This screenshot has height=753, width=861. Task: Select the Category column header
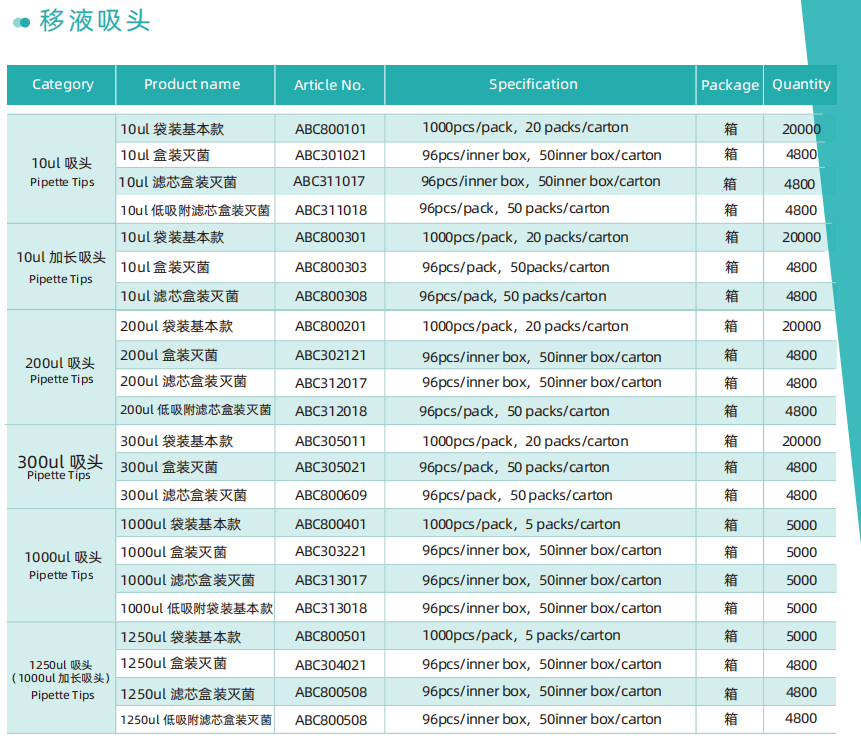[62, 85]
